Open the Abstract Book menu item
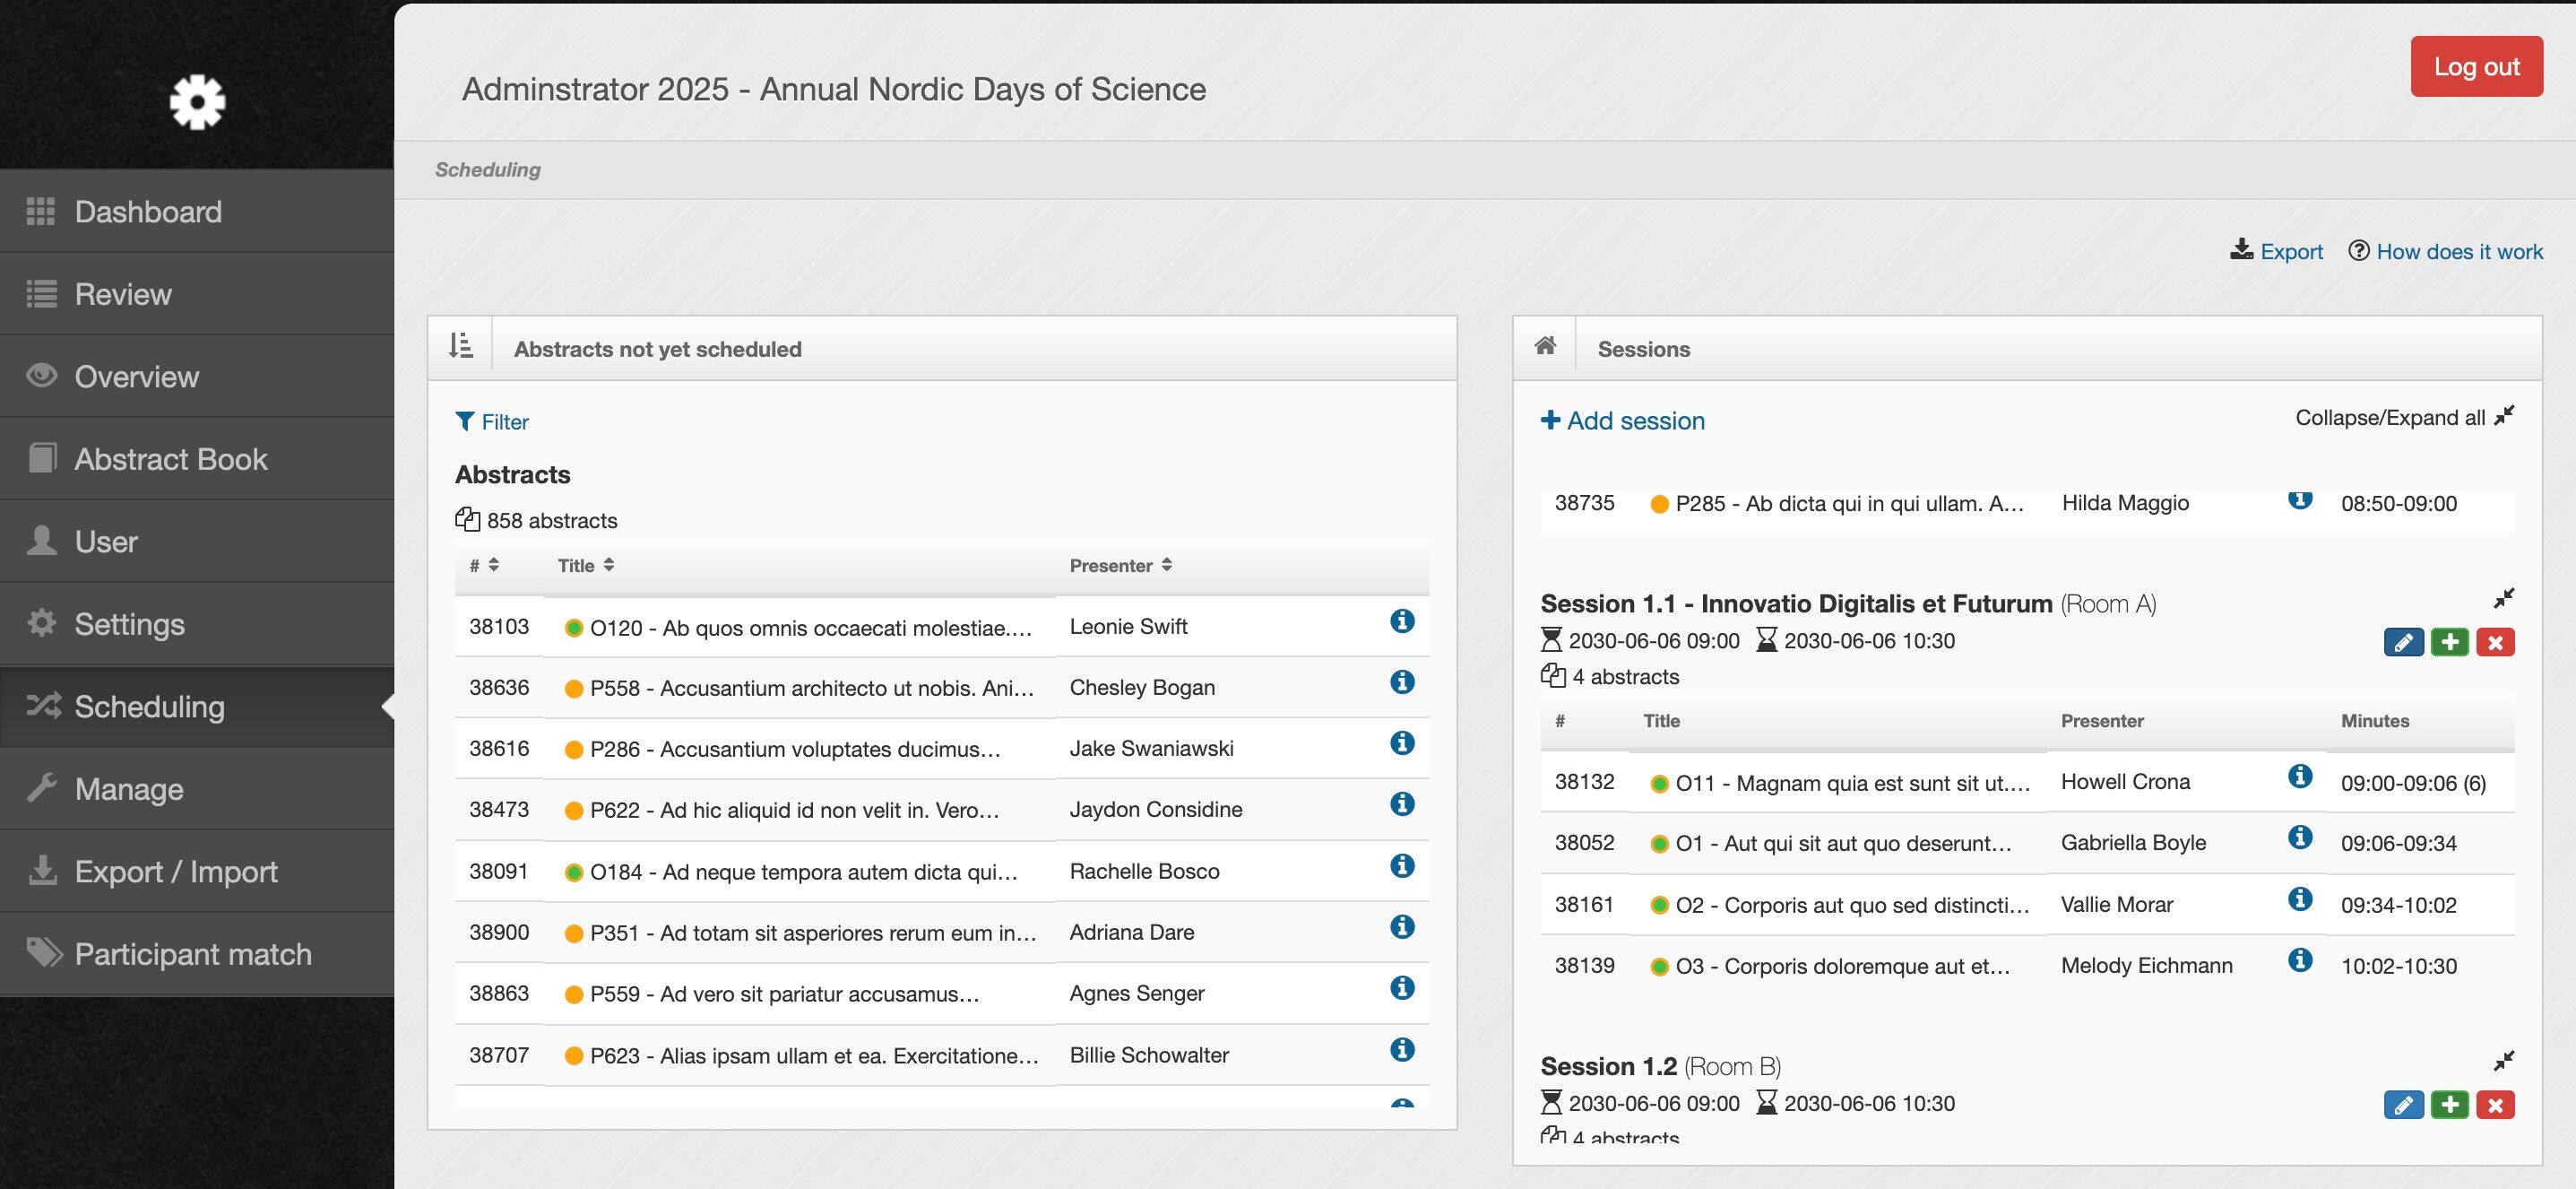2576x1189 pixels. coord(171,459)
